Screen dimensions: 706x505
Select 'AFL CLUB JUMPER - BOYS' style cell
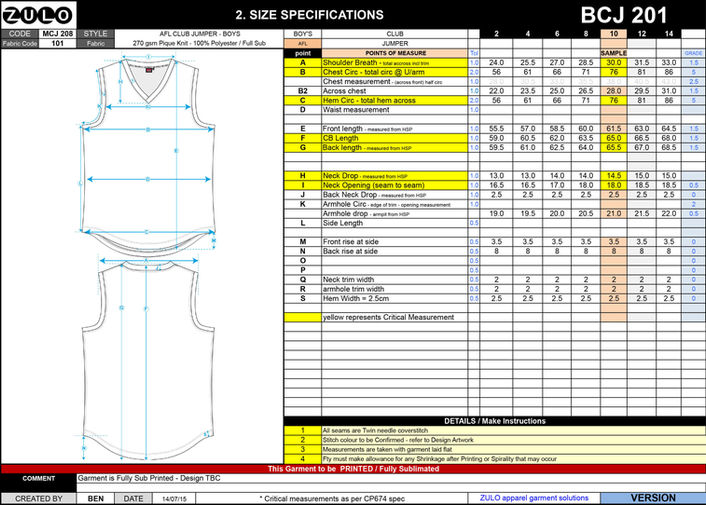pos(199,34)
